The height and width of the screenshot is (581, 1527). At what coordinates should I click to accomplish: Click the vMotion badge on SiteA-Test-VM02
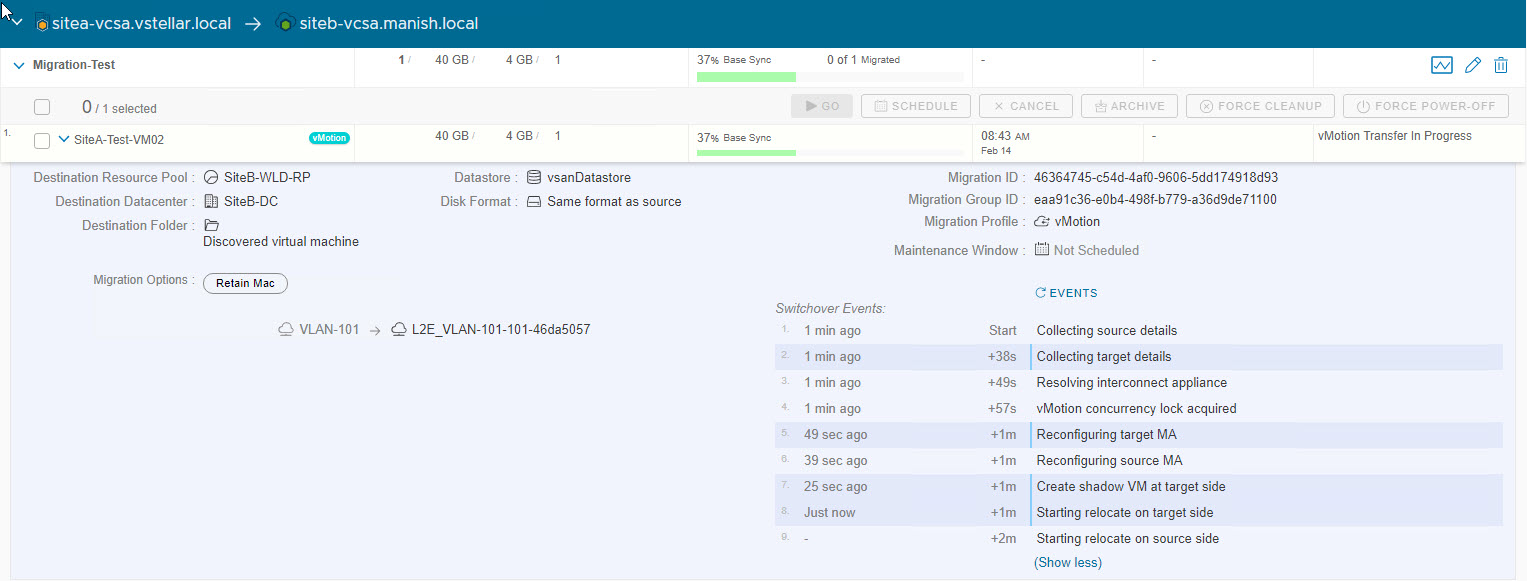point(329,139)
